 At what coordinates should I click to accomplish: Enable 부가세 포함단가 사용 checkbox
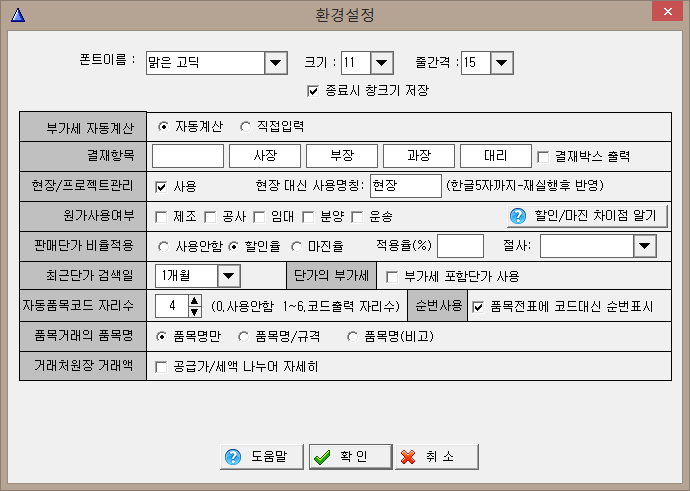tap(392, 277)
